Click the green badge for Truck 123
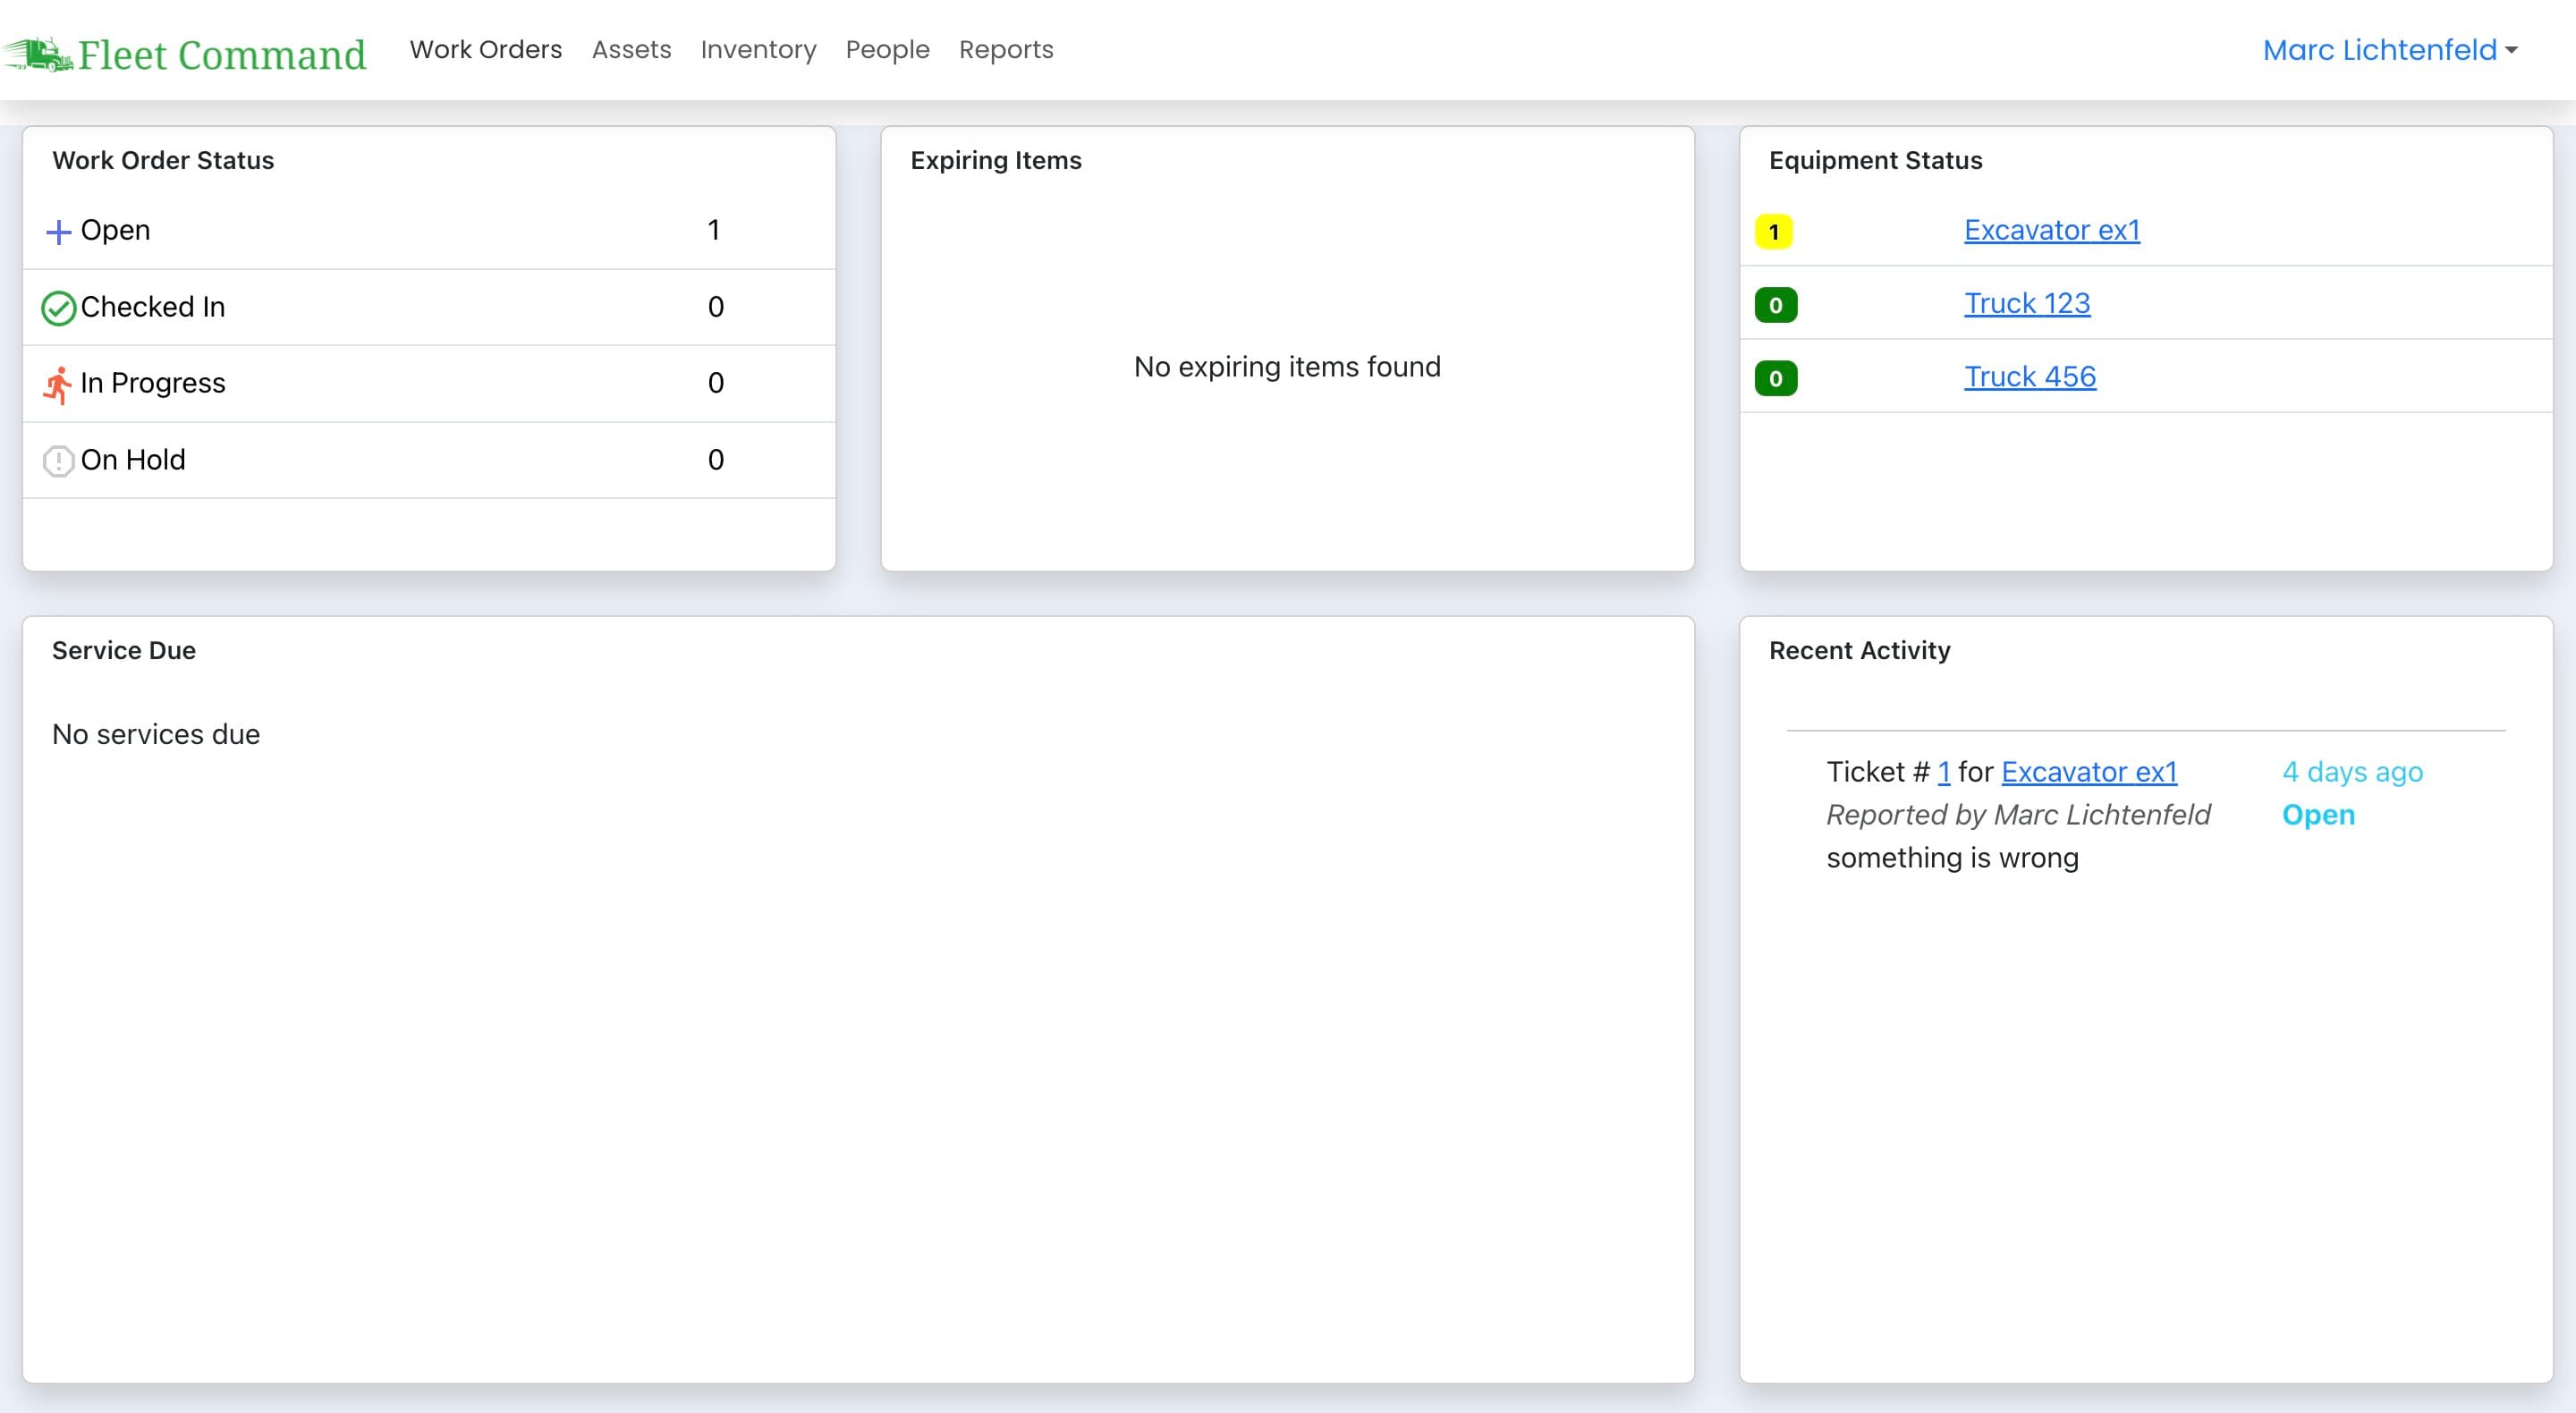Image resolution: width=2576 pixels, height=1413 pixels. pyautogui.click(x=1776, y=305)
